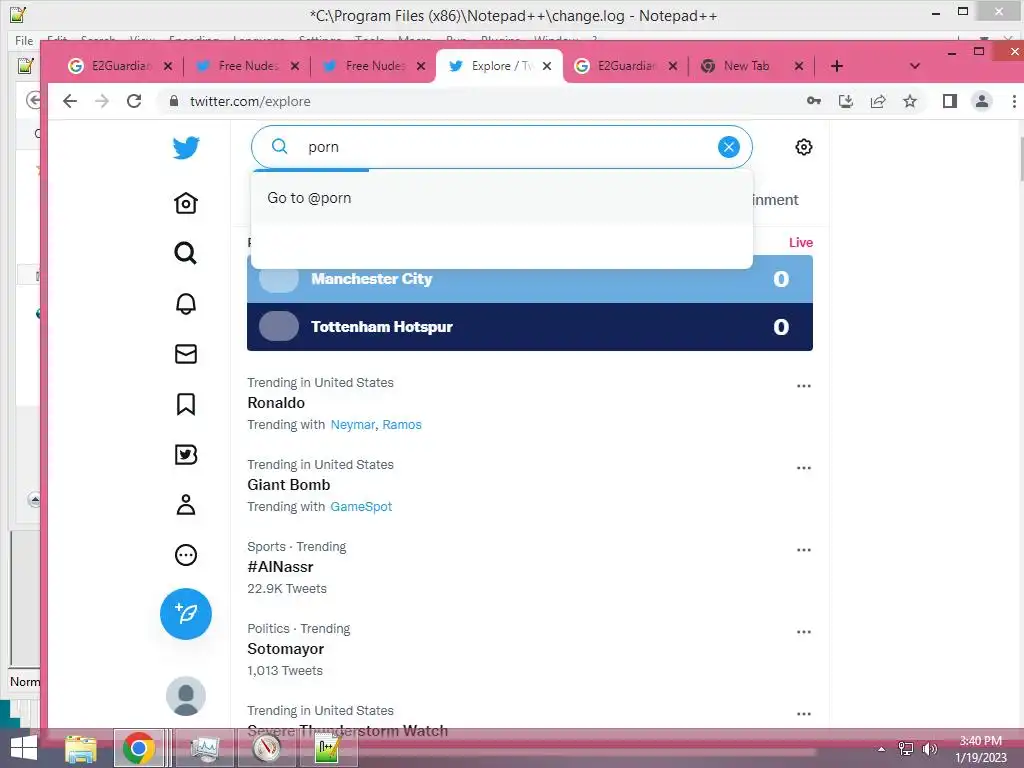Open the #AlNassr trending topic

coord(280,567)
